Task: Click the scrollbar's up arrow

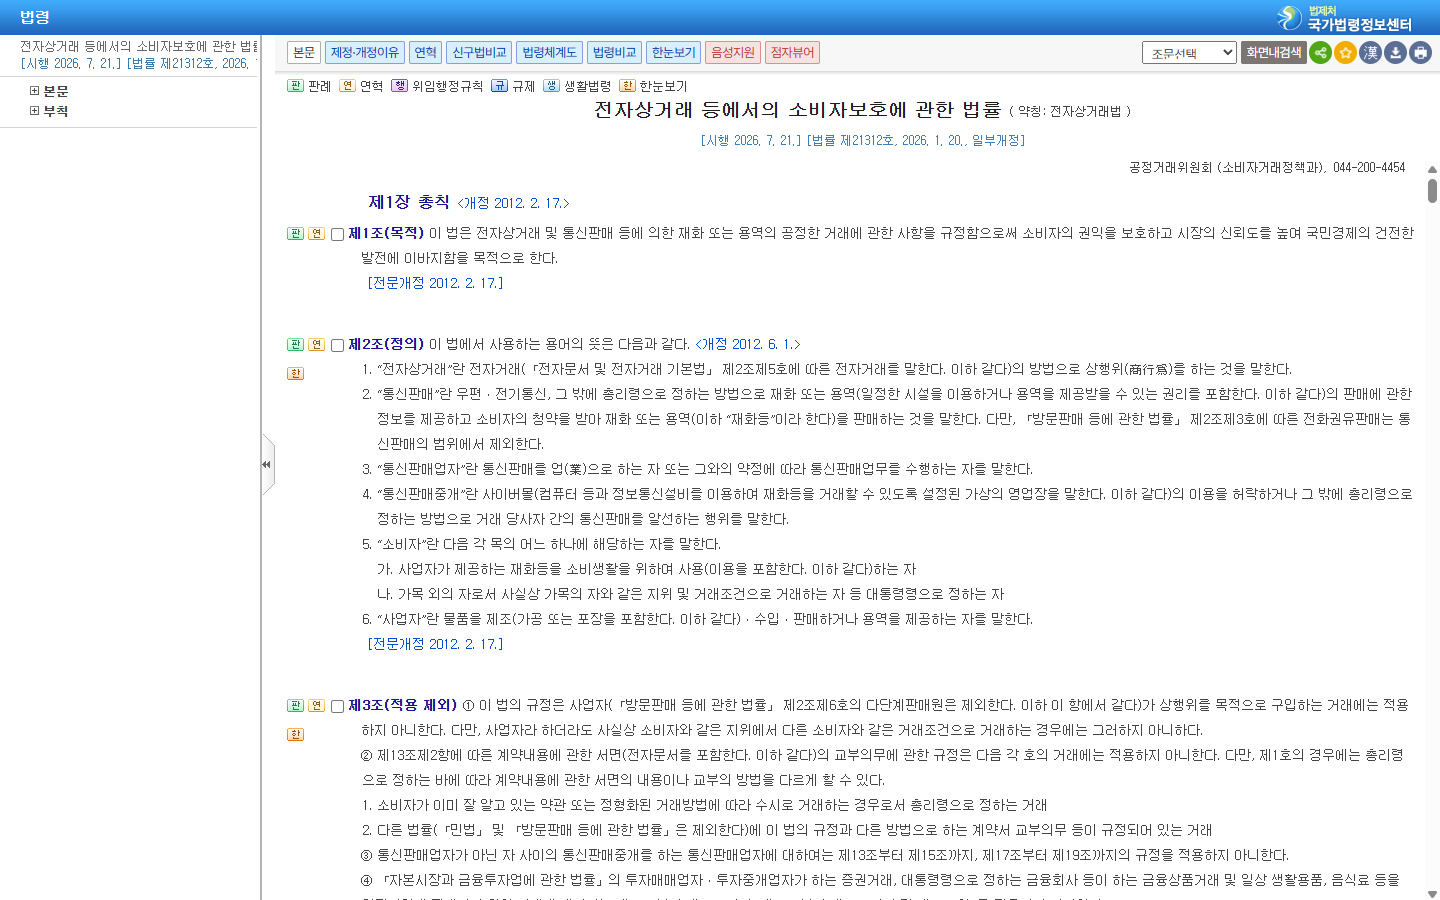Action: click(x=1432, y=170)
